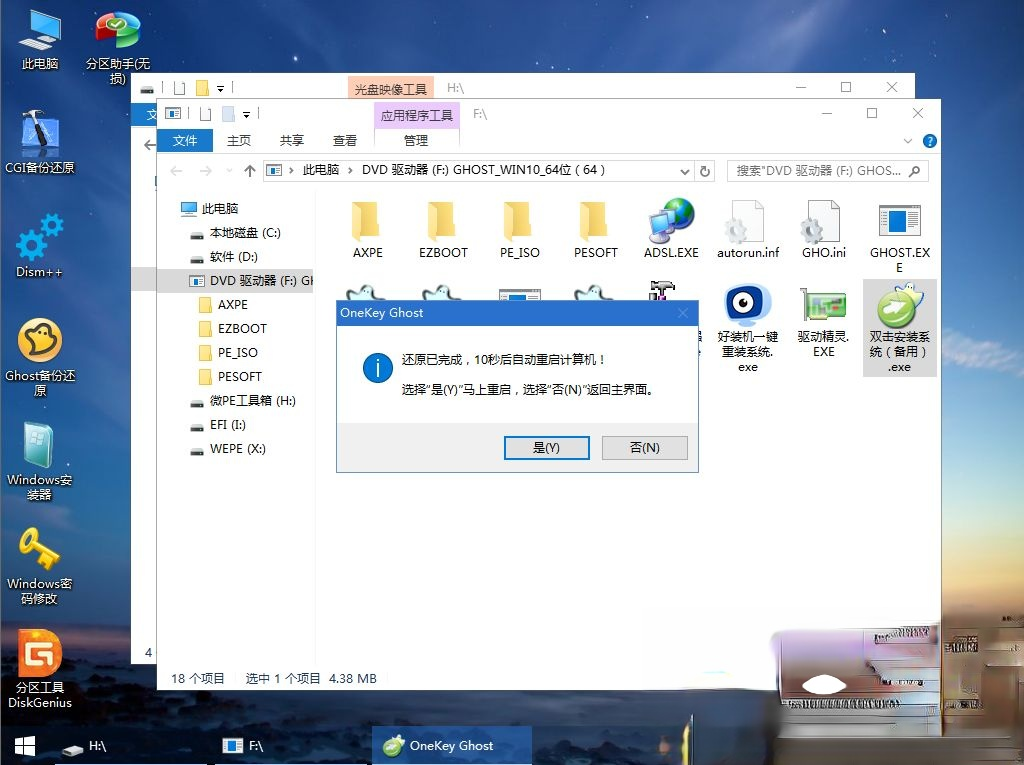Image resolution: width=1024 pixels, height=765 pixels.
Task: Open Ghost备份还原 desktop icon
Action: (40, 357)
